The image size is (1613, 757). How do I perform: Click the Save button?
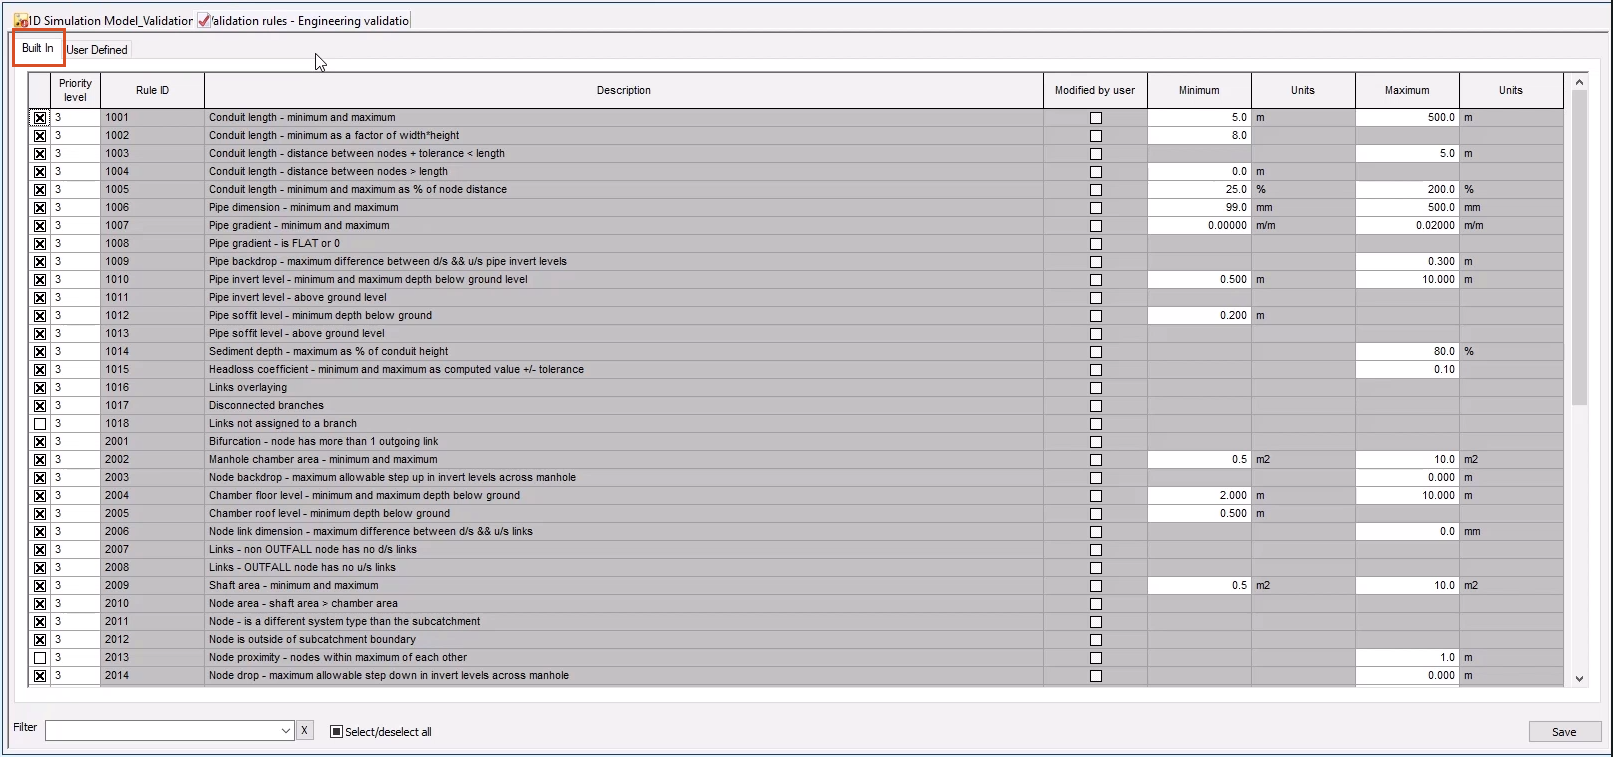click(x=1564, y=732)
